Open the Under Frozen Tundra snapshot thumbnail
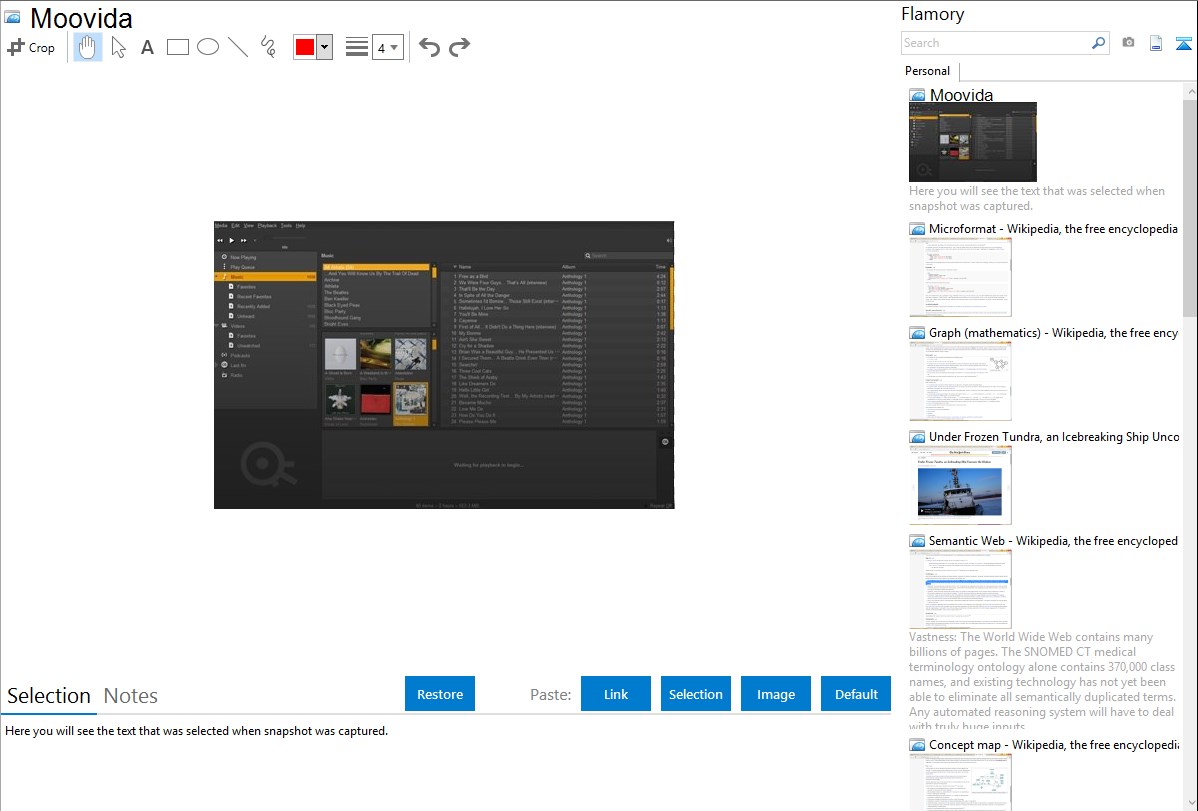 point(960,485)
